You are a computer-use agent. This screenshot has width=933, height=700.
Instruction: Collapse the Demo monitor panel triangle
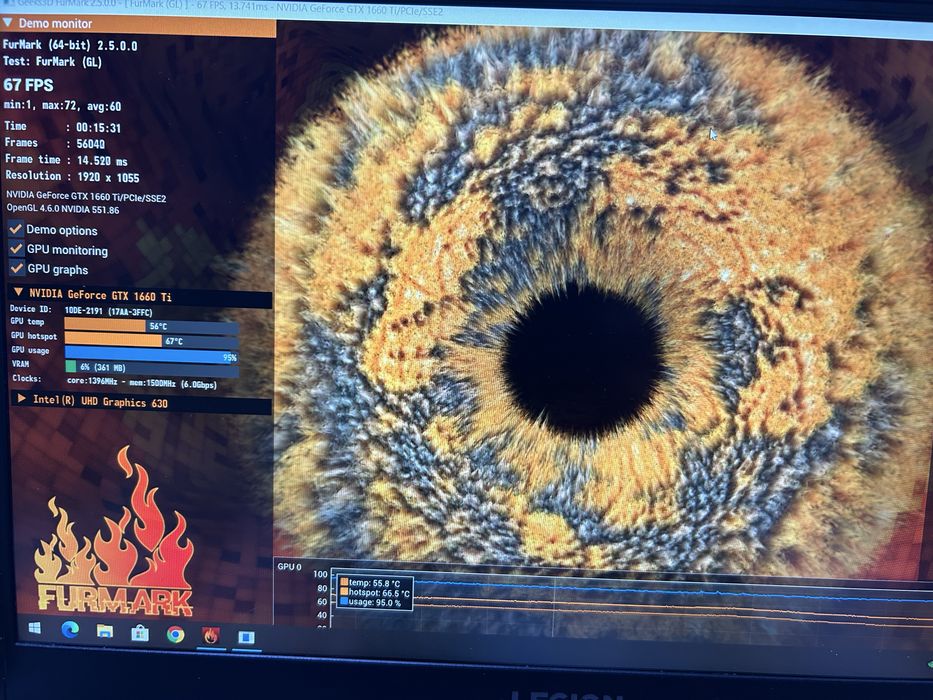coord(7,23)
